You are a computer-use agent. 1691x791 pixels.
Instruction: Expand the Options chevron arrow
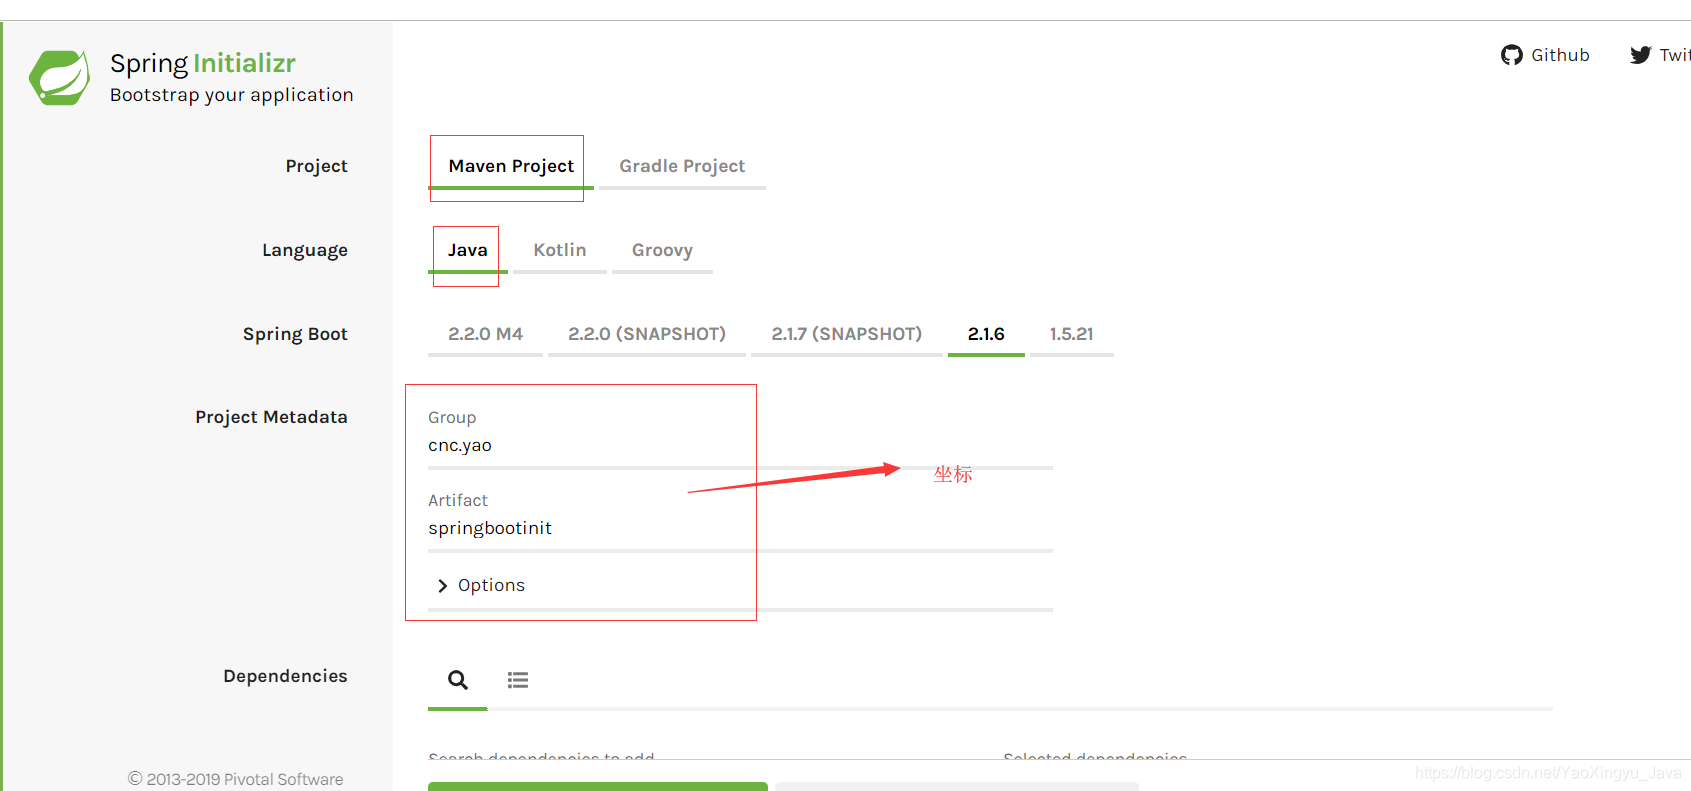point(442,586)
